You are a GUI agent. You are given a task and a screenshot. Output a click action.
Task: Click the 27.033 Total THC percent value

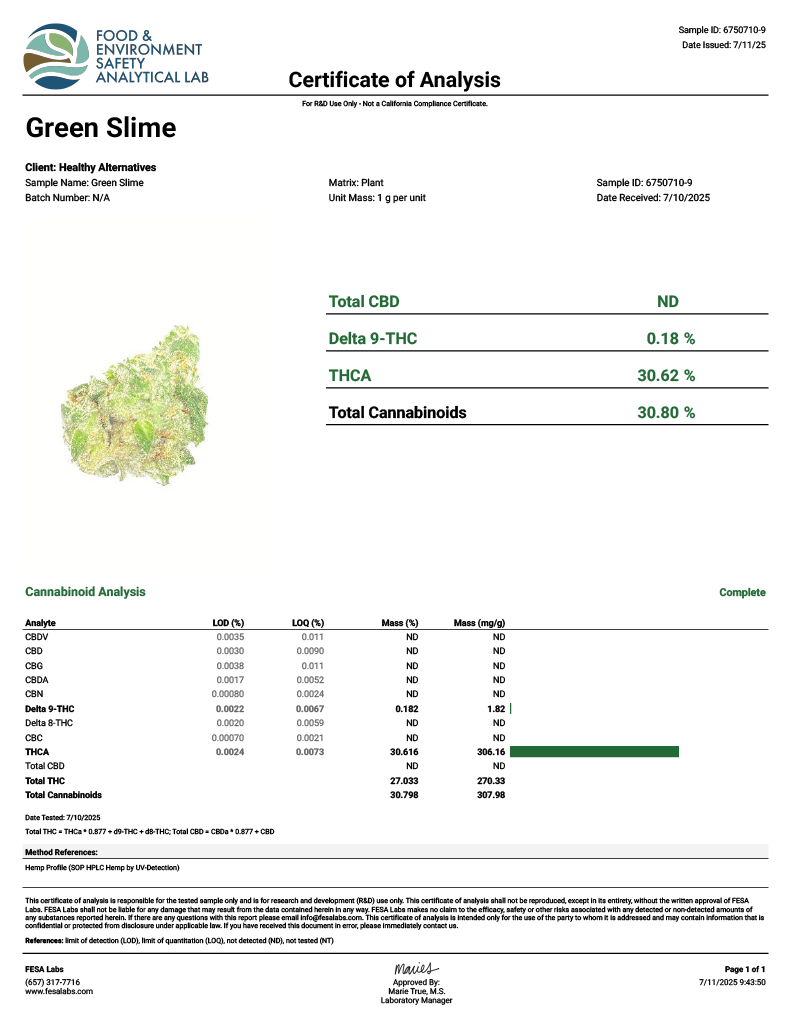pos(404,780)
